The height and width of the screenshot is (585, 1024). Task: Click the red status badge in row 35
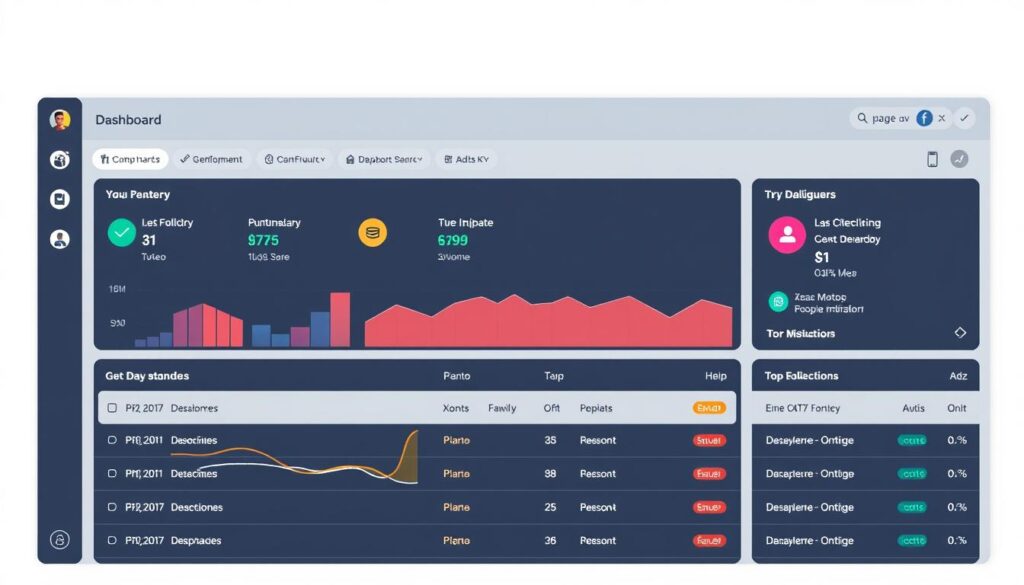pos(708,440)
